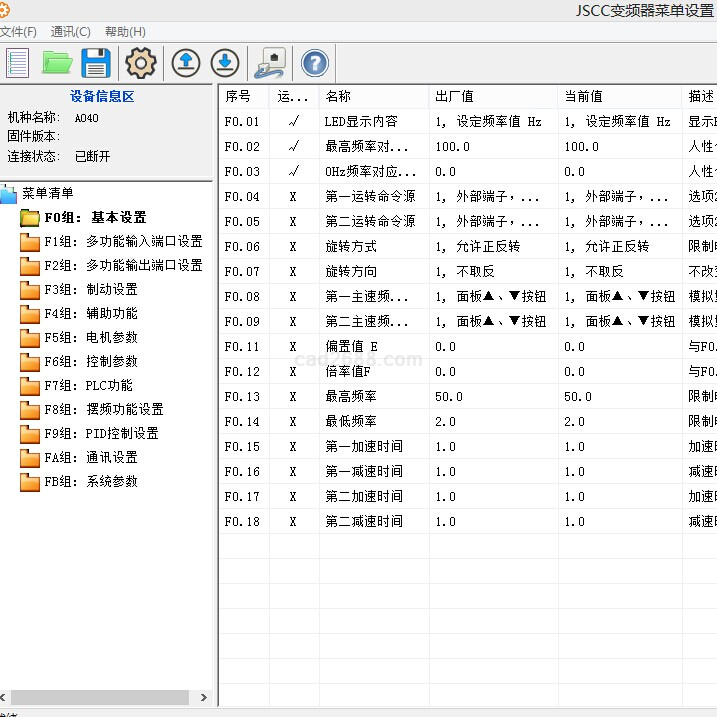Open file with the green folder icon
Viewport: 717px width, 717px height.
[x=57, y=63]
